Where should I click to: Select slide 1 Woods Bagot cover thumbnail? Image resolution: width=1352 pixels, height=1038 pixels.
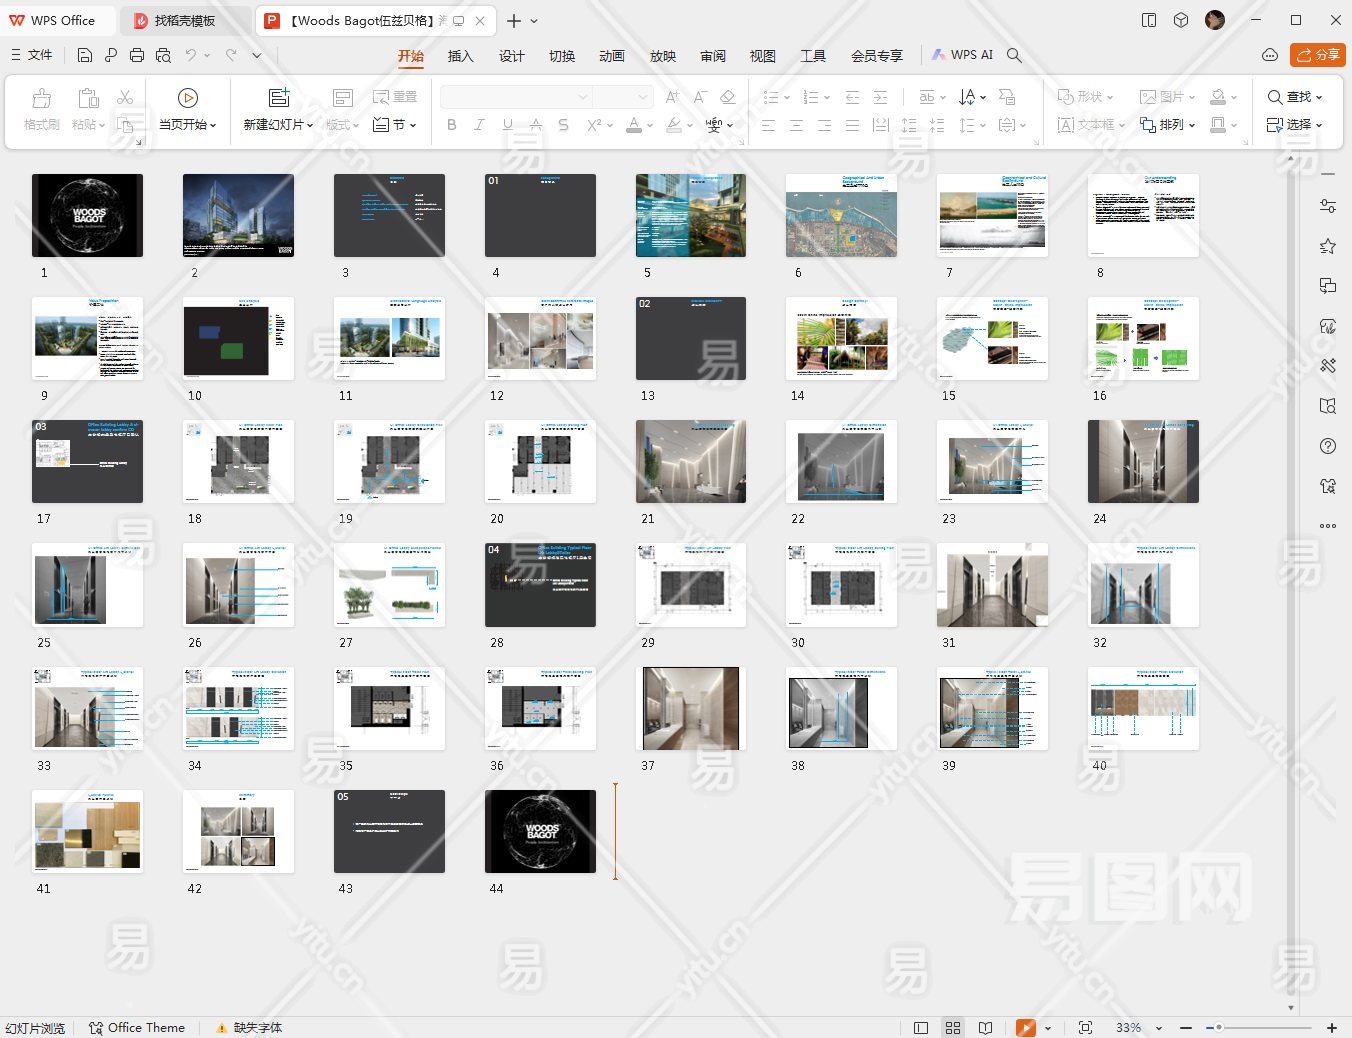87,215
